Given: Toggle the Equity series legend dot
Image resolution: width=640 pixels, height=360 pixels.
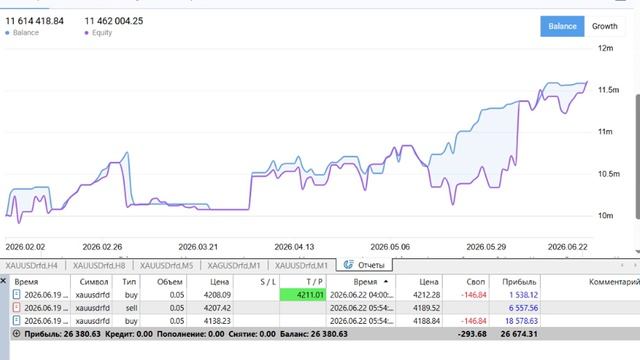Looking at the screenshot, I should click(x=87, y=33).
